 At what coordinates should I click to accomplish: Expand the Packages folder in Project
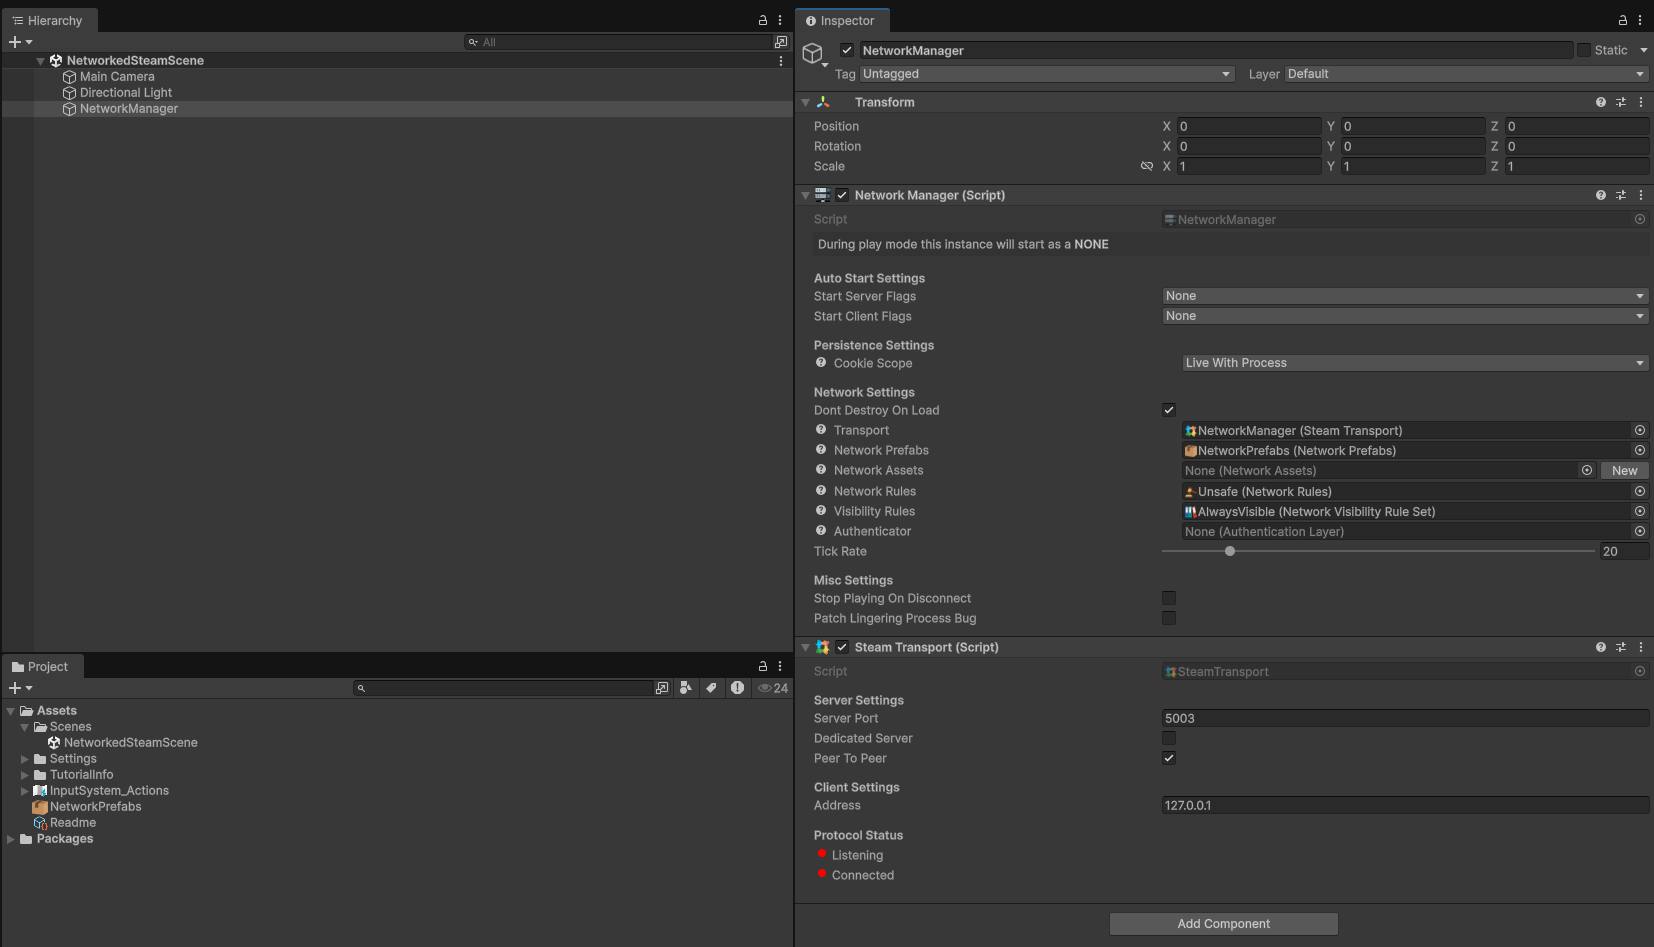11,839
